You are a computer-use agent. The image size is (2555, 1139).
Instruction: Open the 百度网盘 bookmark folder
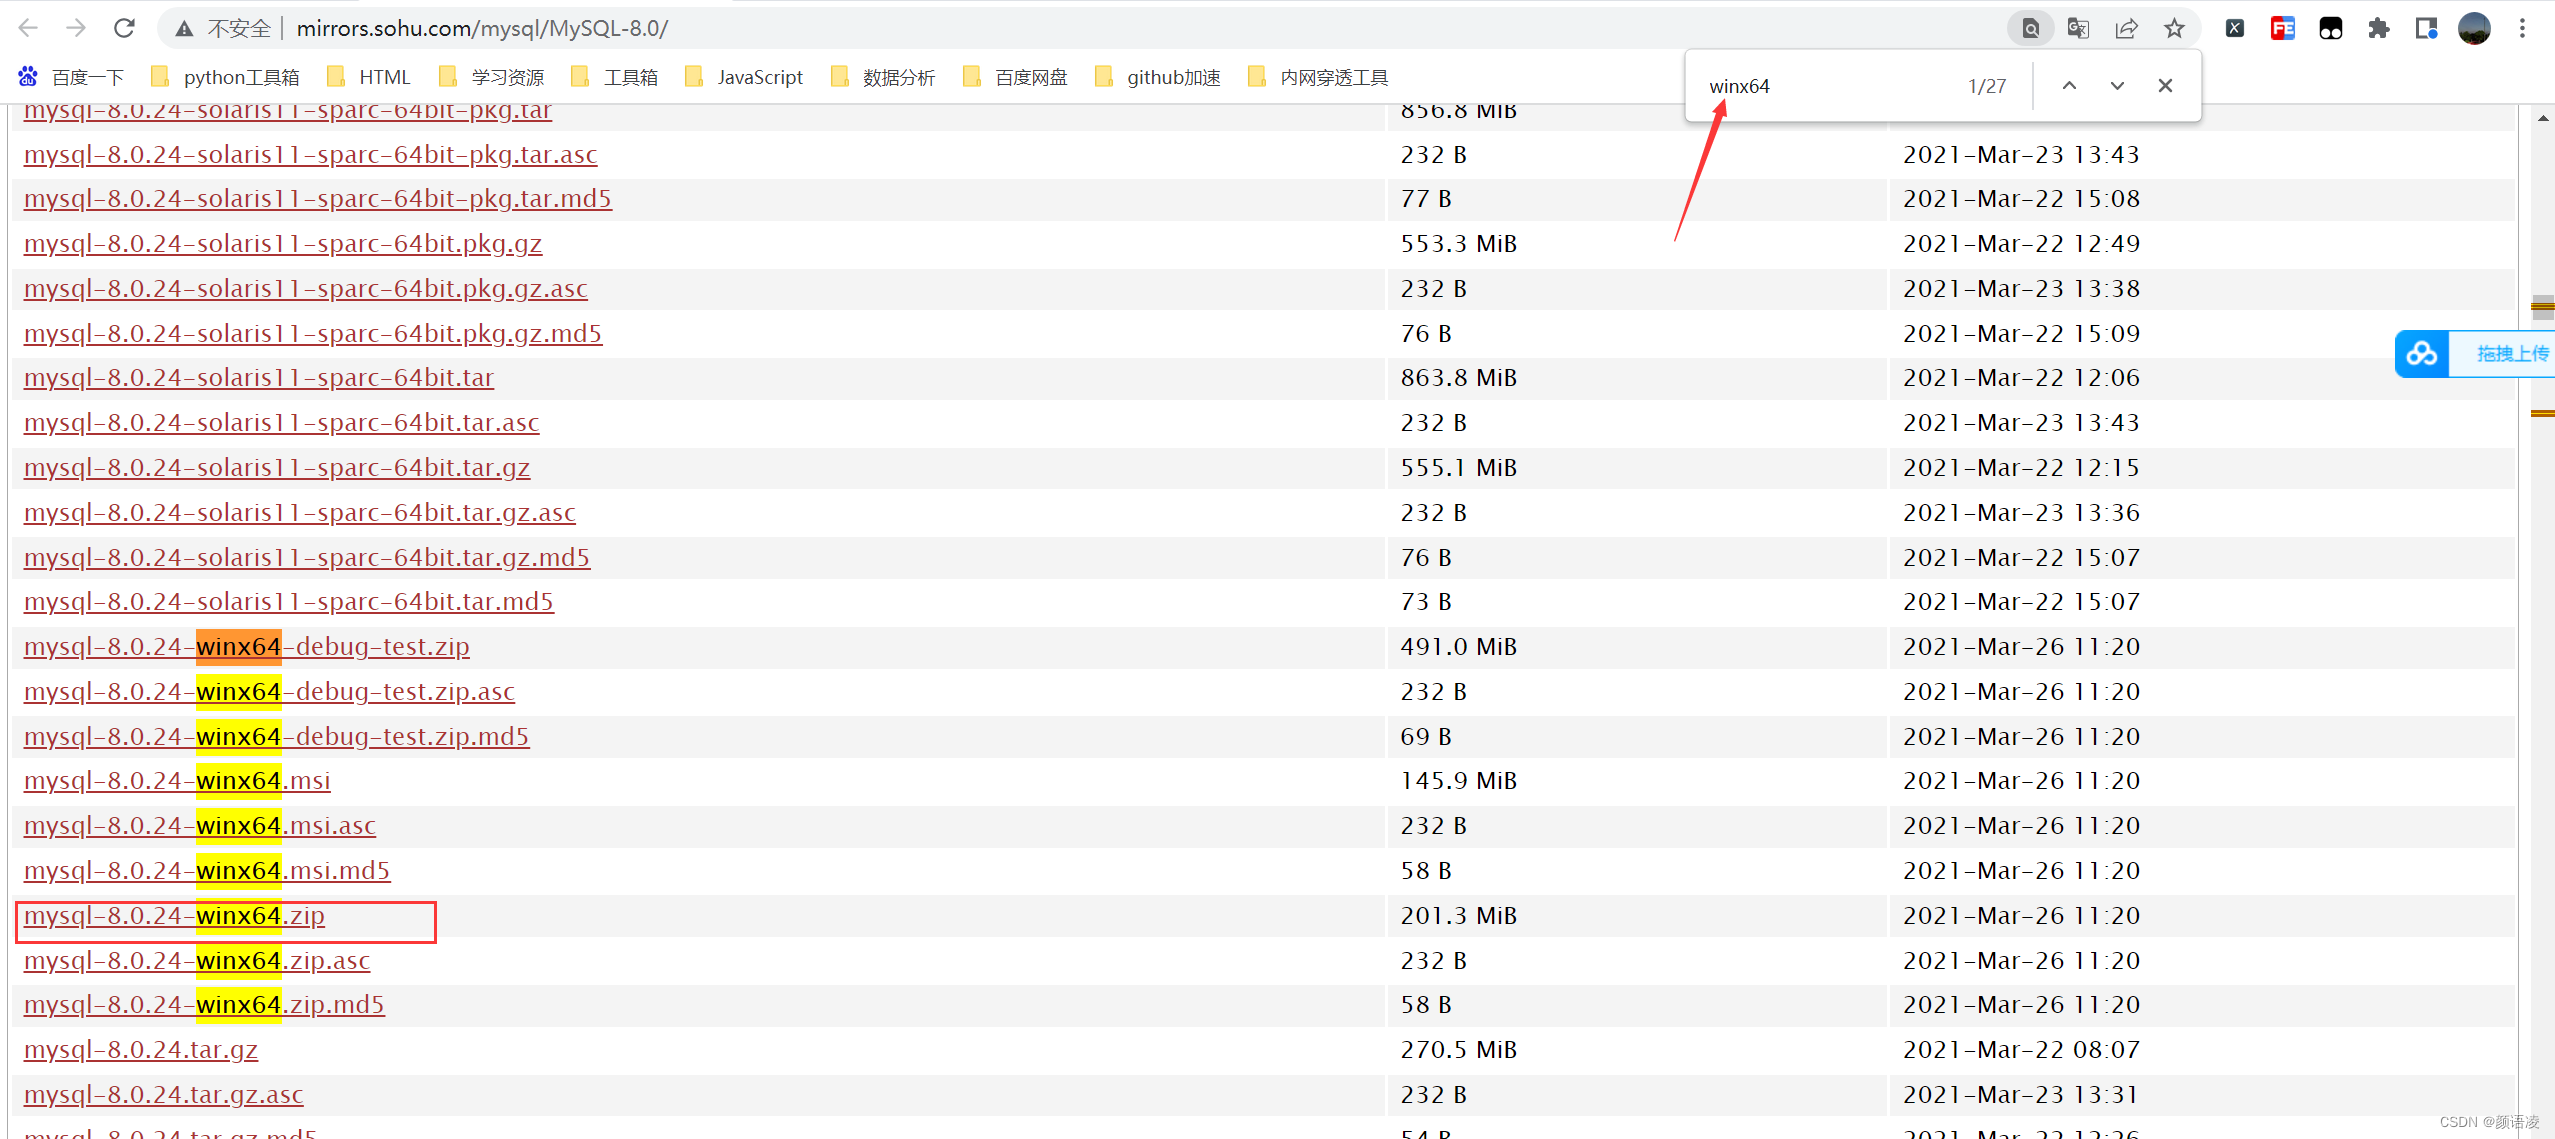click(1015, 77)
